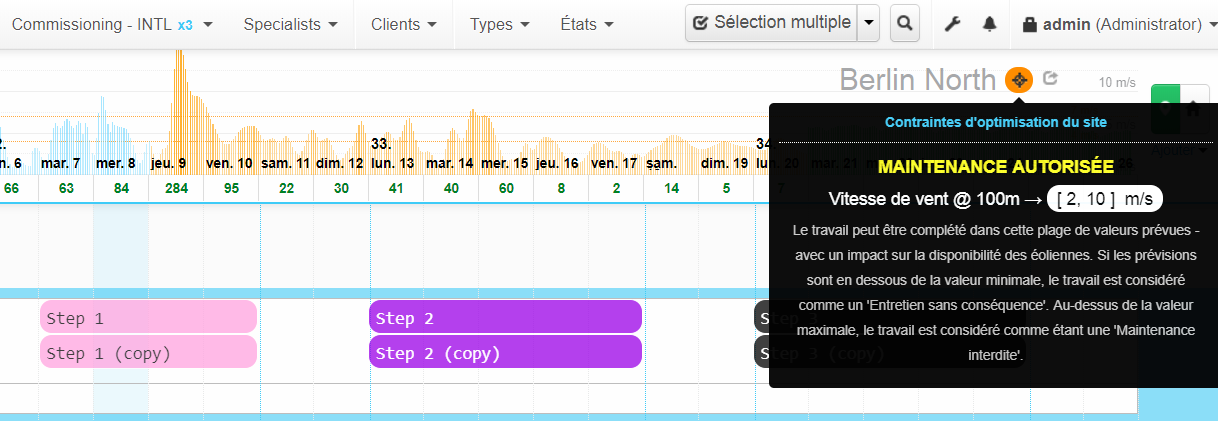
Task: Select the purple Step 2 (copy) bar
Action: (x=505, y=352)
